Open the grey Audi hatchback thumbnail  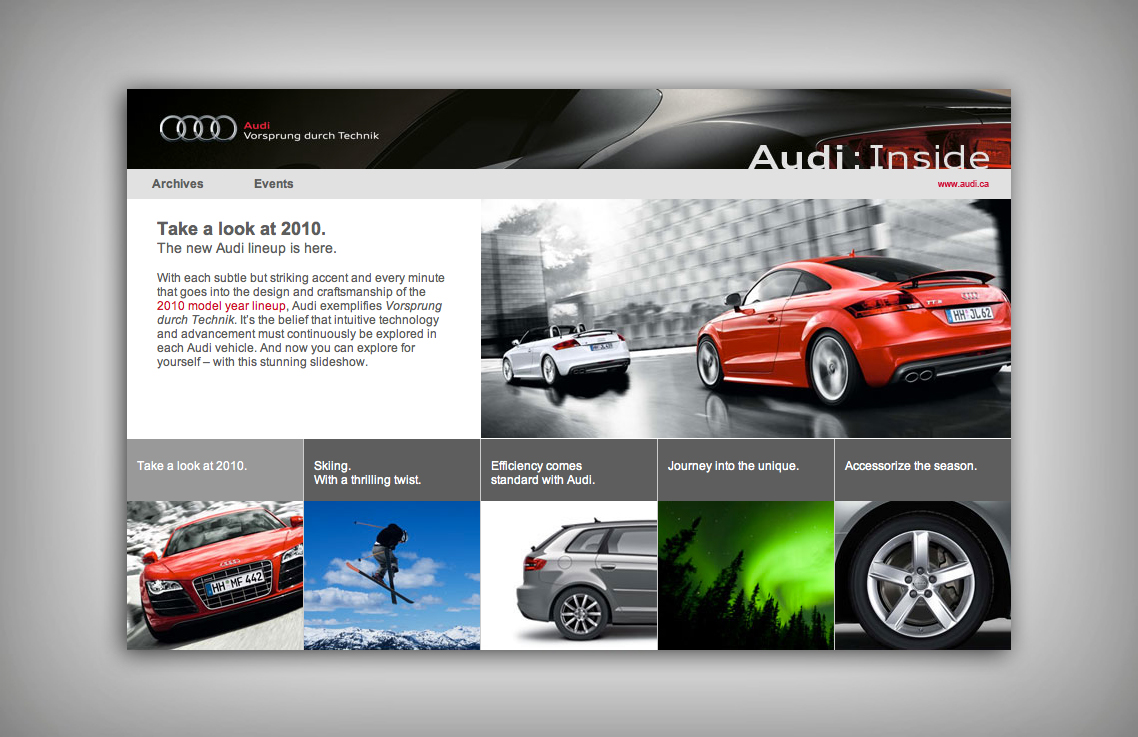pos(569,575)
